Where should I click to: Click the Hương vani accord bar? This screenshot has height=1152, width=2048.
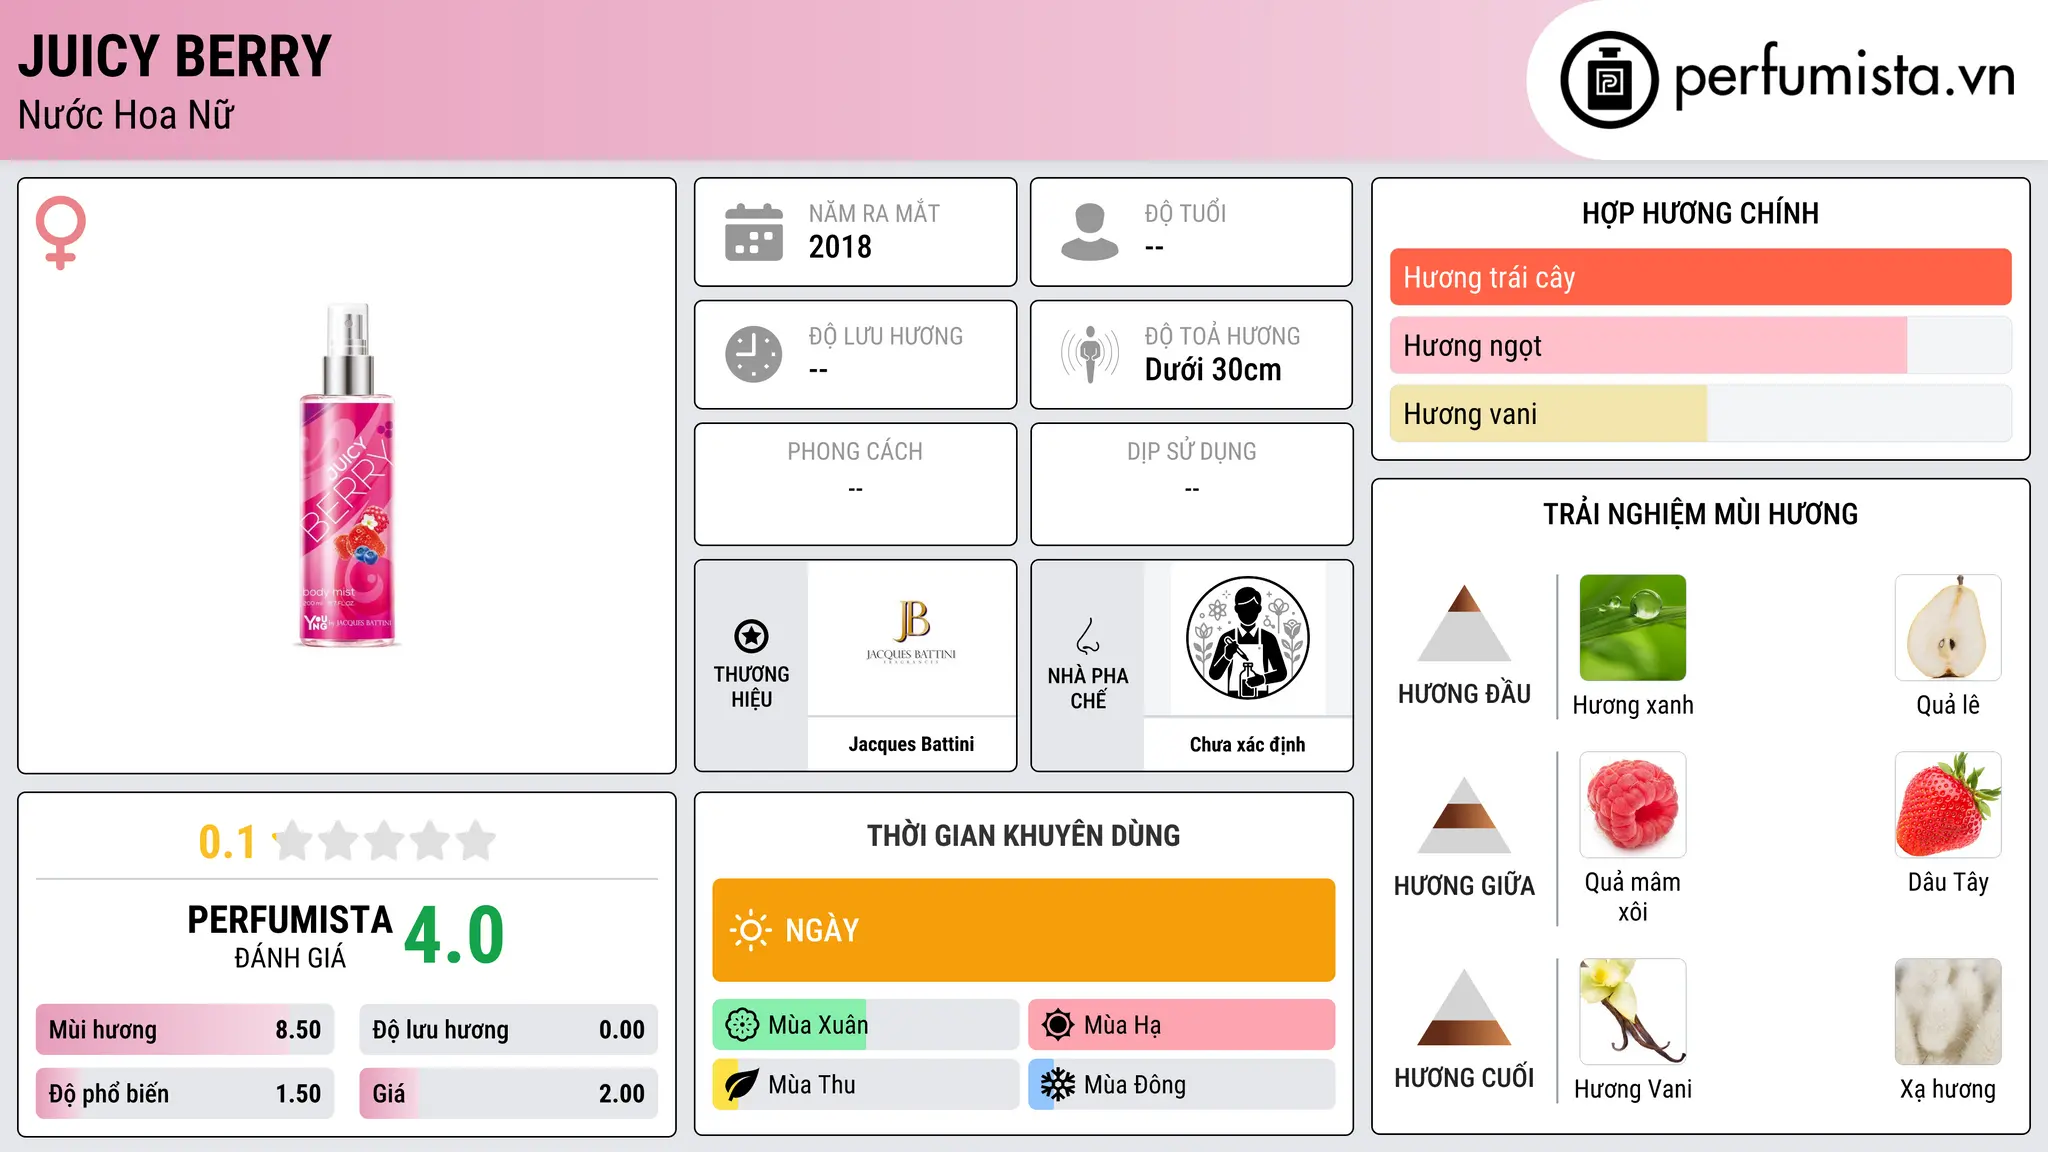[1701, 413]
